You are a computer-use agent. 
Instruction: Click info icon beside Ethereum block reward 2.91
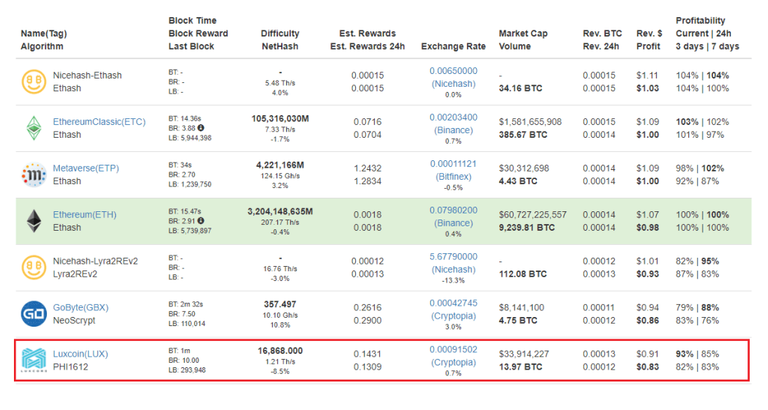pos(201,221)
